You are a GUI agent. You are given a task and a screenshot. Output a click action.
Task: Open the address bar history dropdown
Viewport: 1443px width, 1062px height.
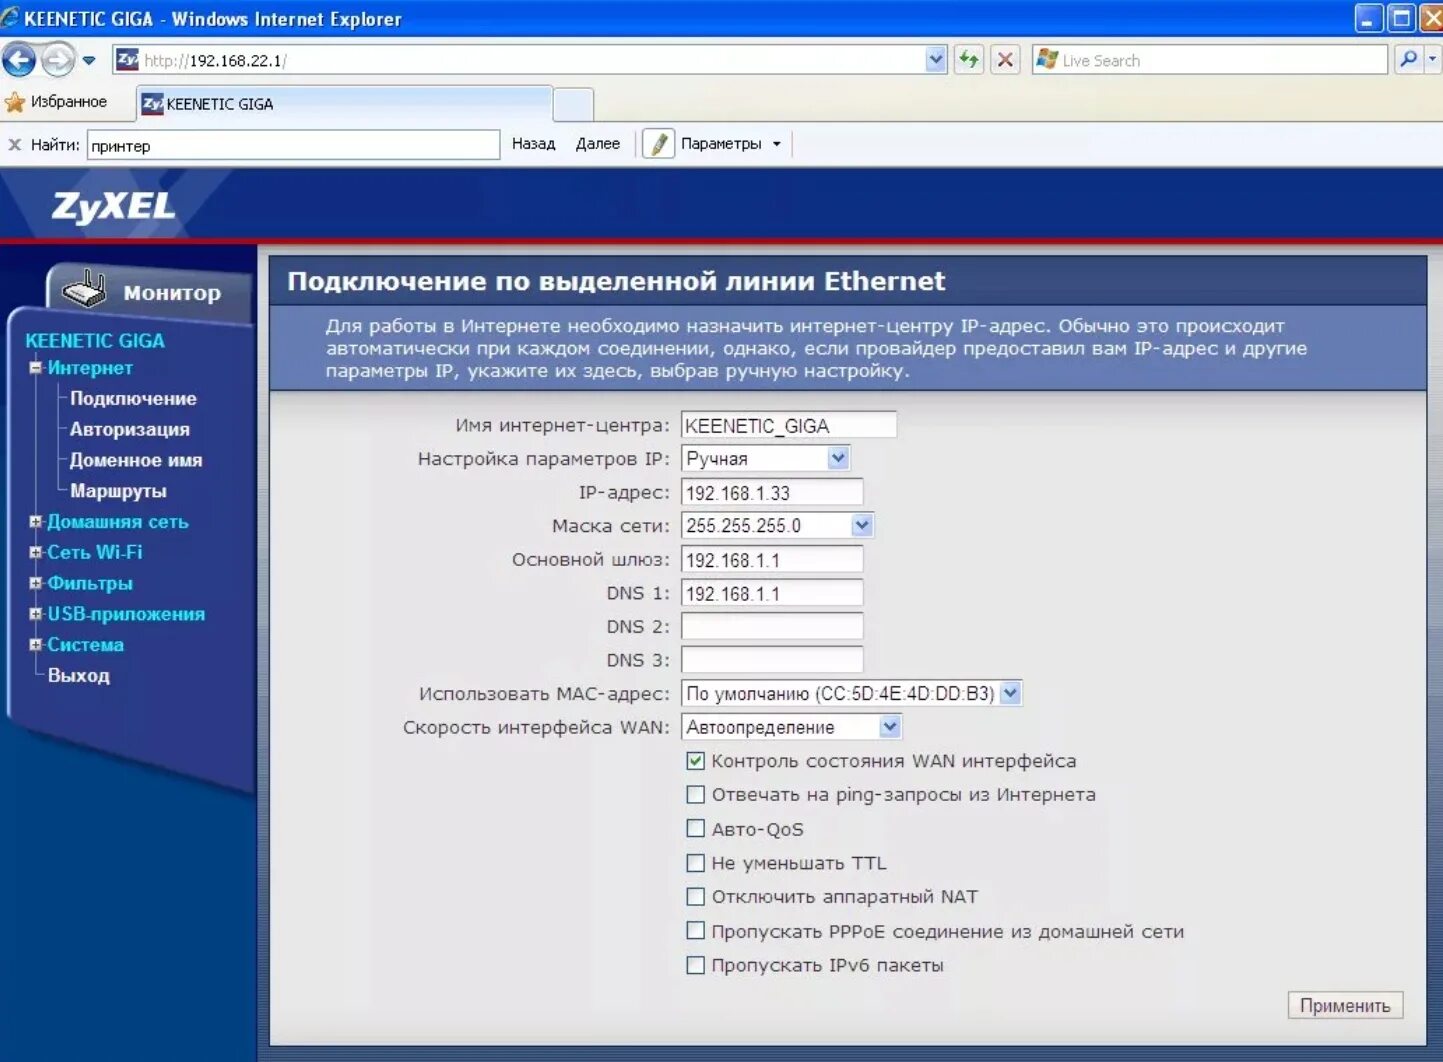pos(936,60)
